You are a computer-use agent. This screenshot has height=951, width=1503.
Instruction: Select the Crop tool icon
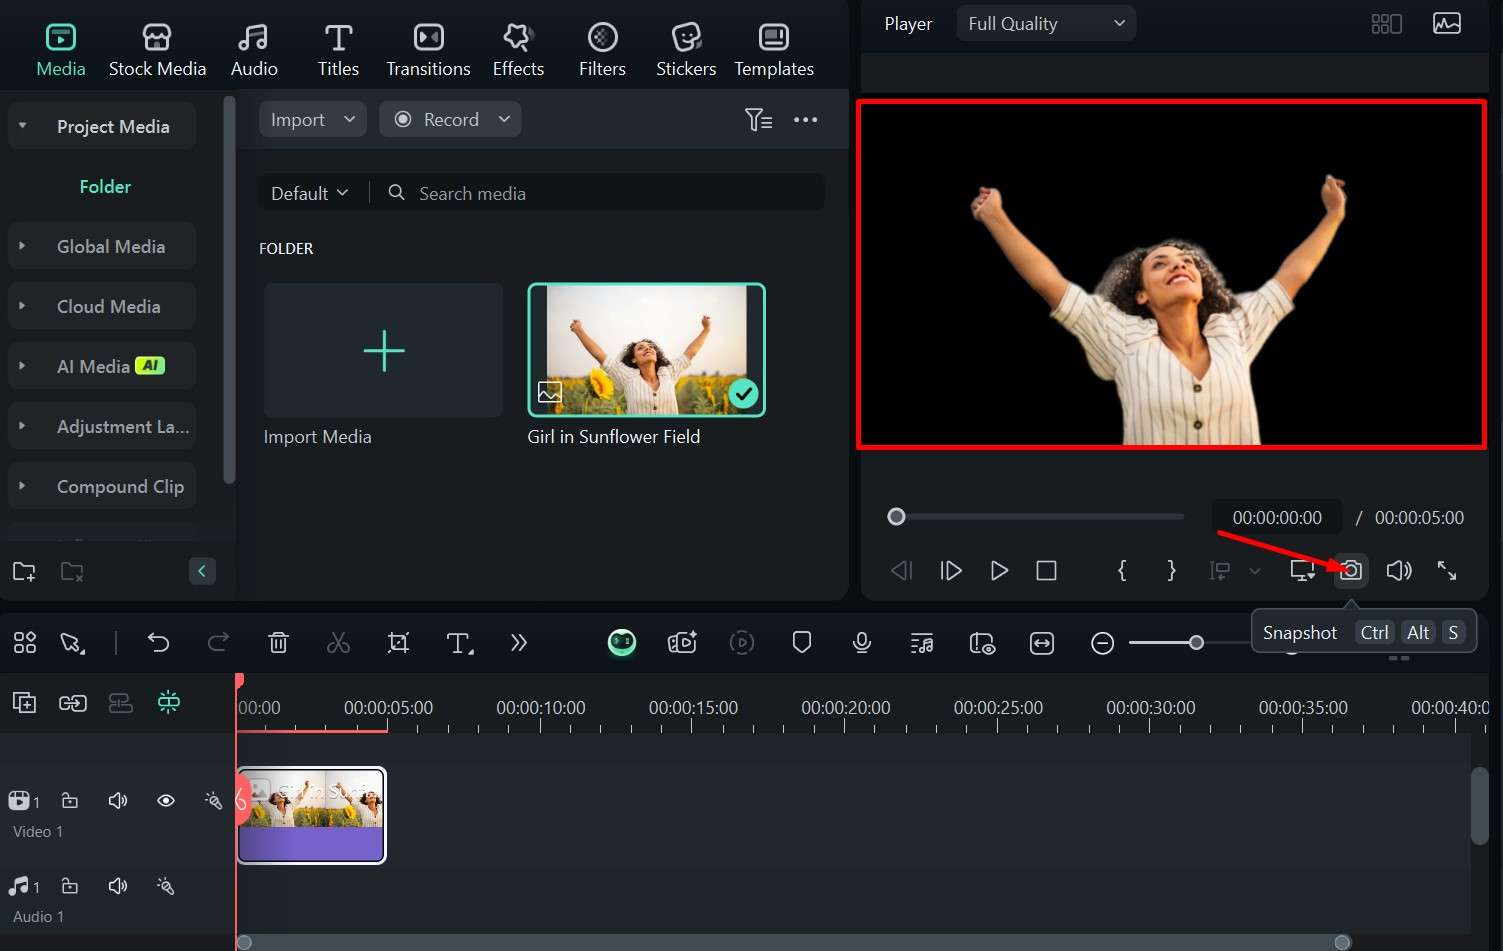[x=398, y=643]
